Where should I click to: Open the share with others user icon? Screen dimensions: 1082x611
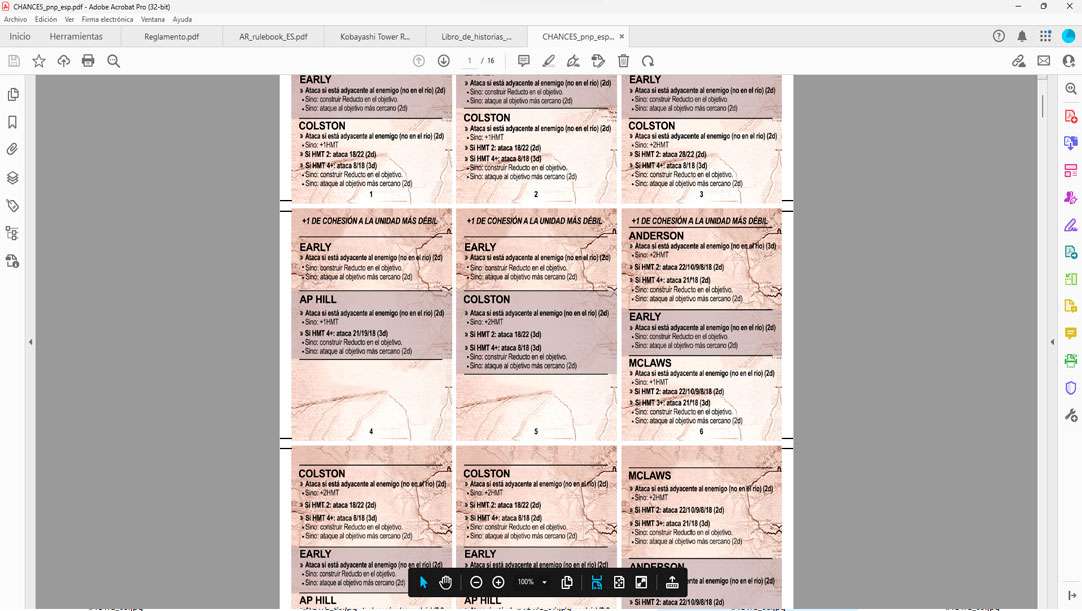point(1069,61)
